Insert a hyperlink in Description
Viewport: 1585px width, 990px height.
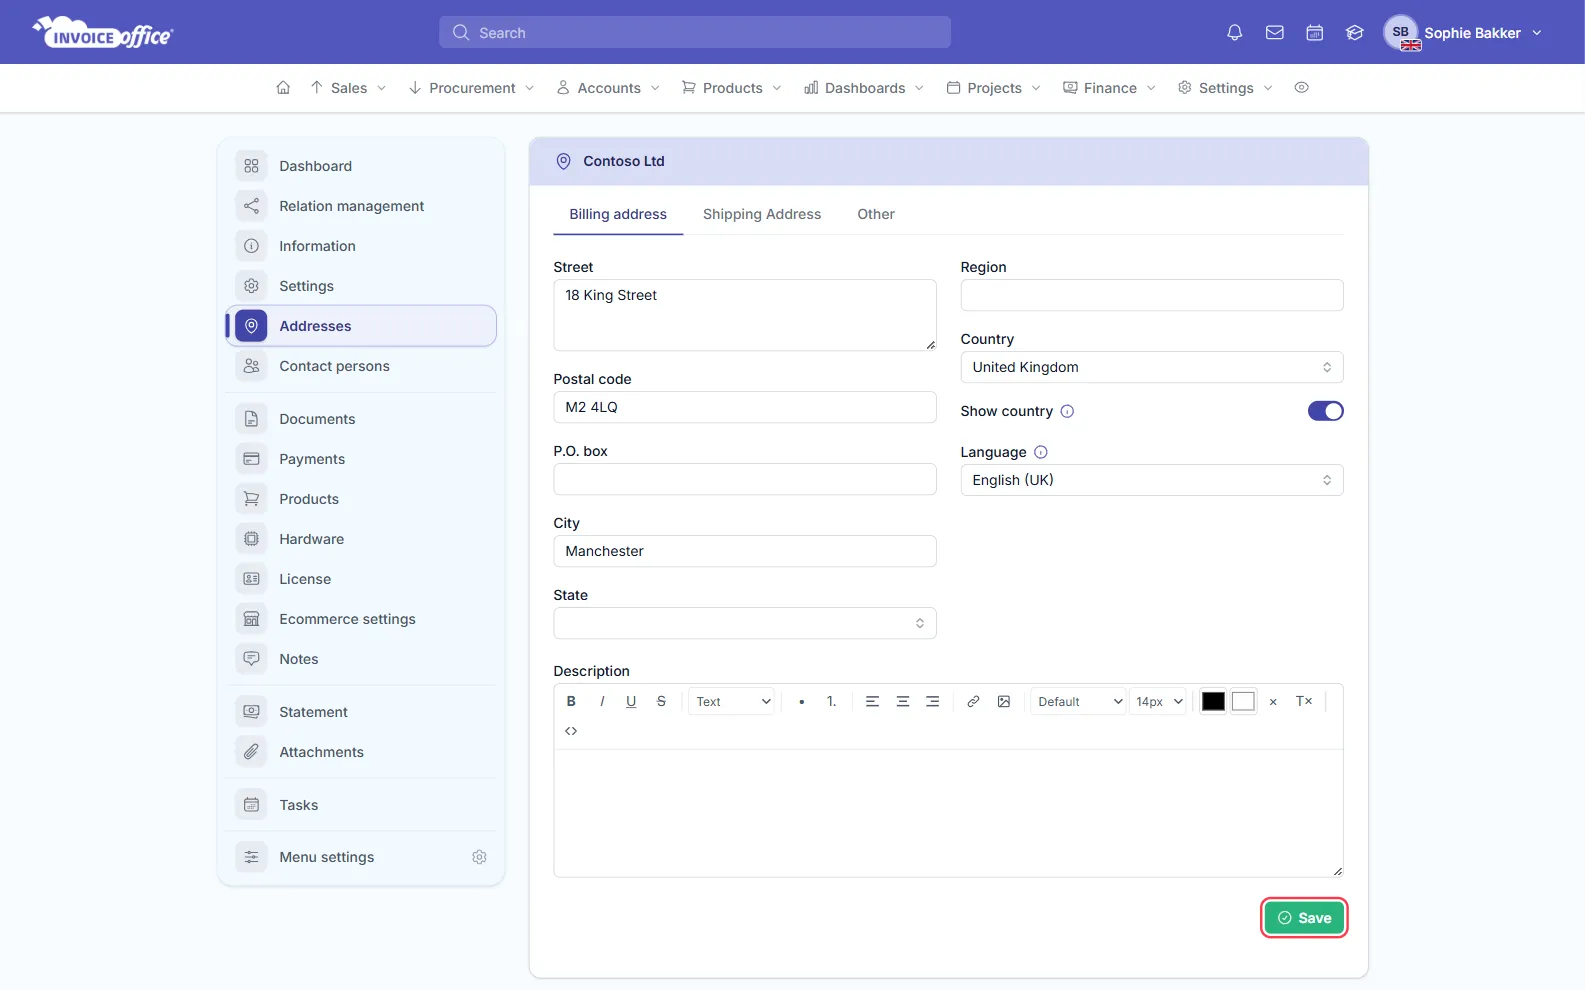[973, 701]
